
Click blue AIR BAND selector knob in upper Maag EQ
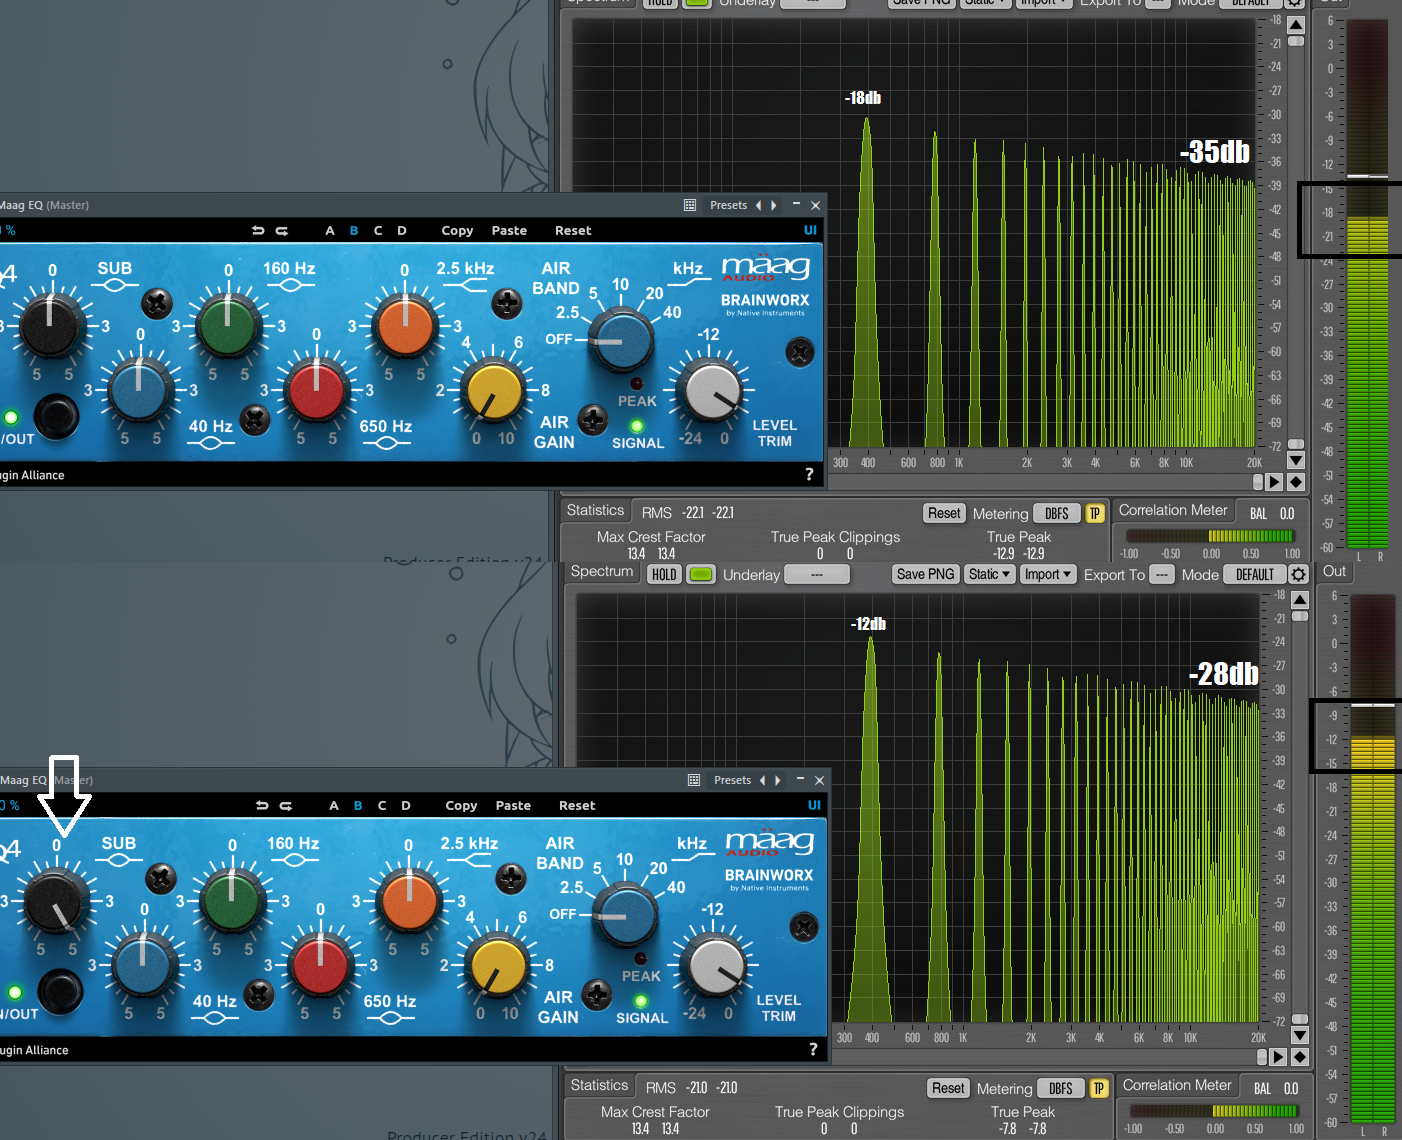(621, 339)
